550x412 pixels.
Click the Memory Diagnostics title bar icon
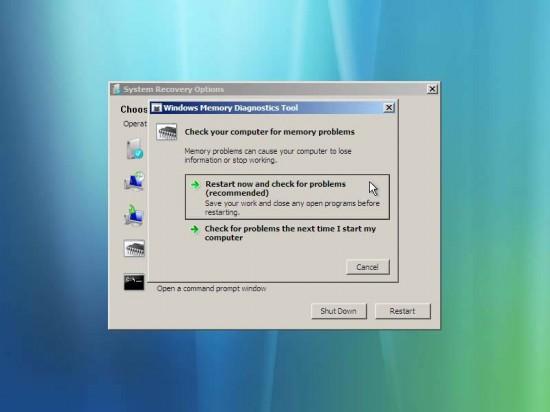tap(157, 108)
